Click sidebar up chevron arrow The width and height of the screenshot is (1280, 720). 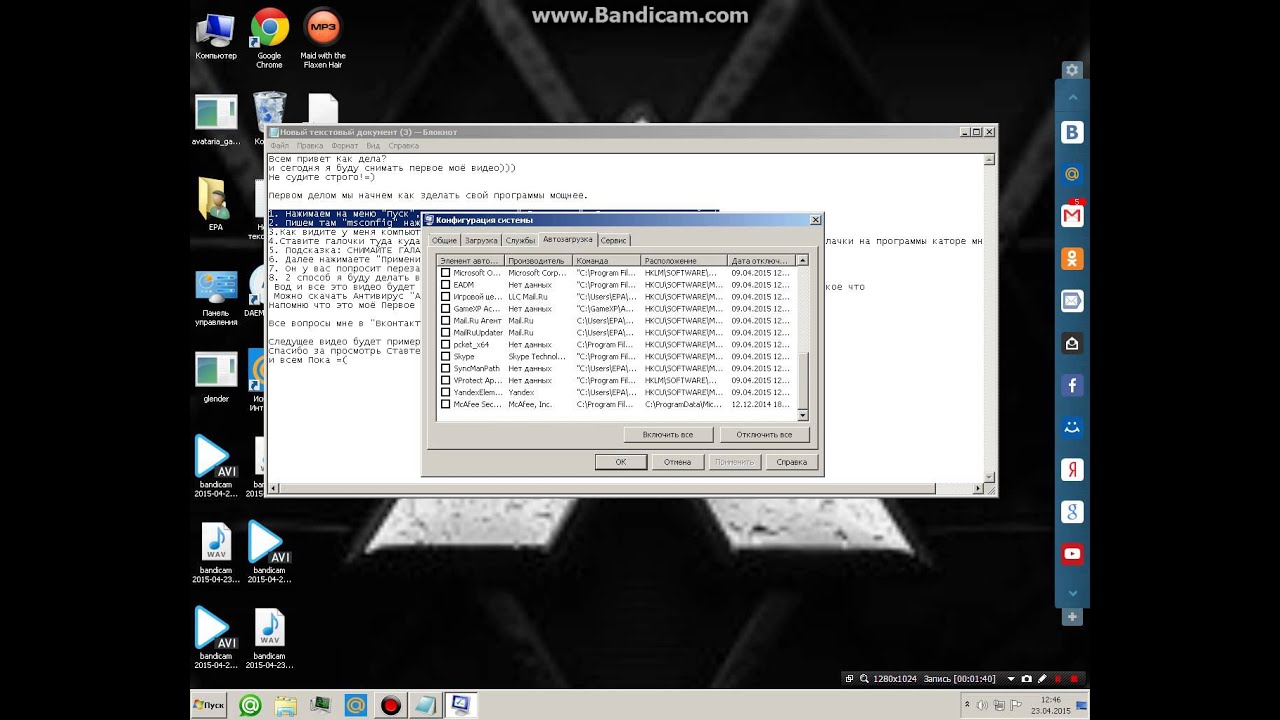pyautogui.click(x=1072, y=98)
